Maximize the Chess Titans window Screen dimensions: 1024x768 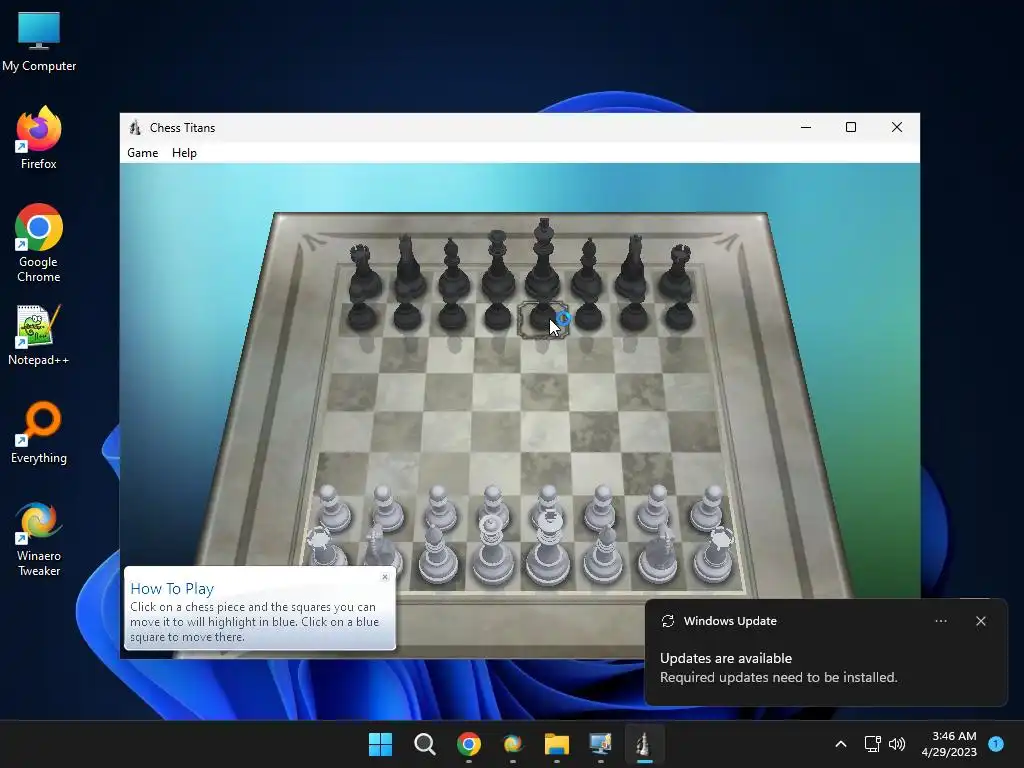(851, 127)
